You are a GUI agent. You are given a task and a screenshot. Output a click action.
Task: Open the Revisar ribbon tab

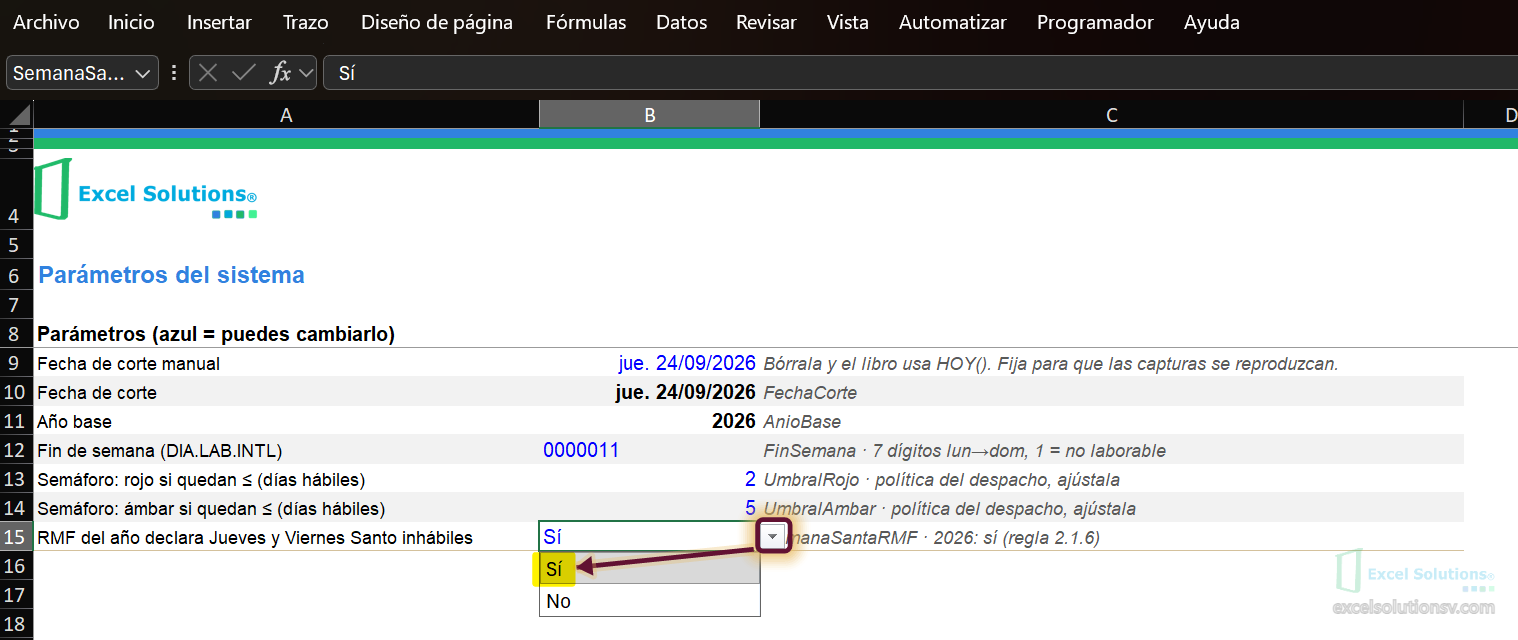[766, 22]
